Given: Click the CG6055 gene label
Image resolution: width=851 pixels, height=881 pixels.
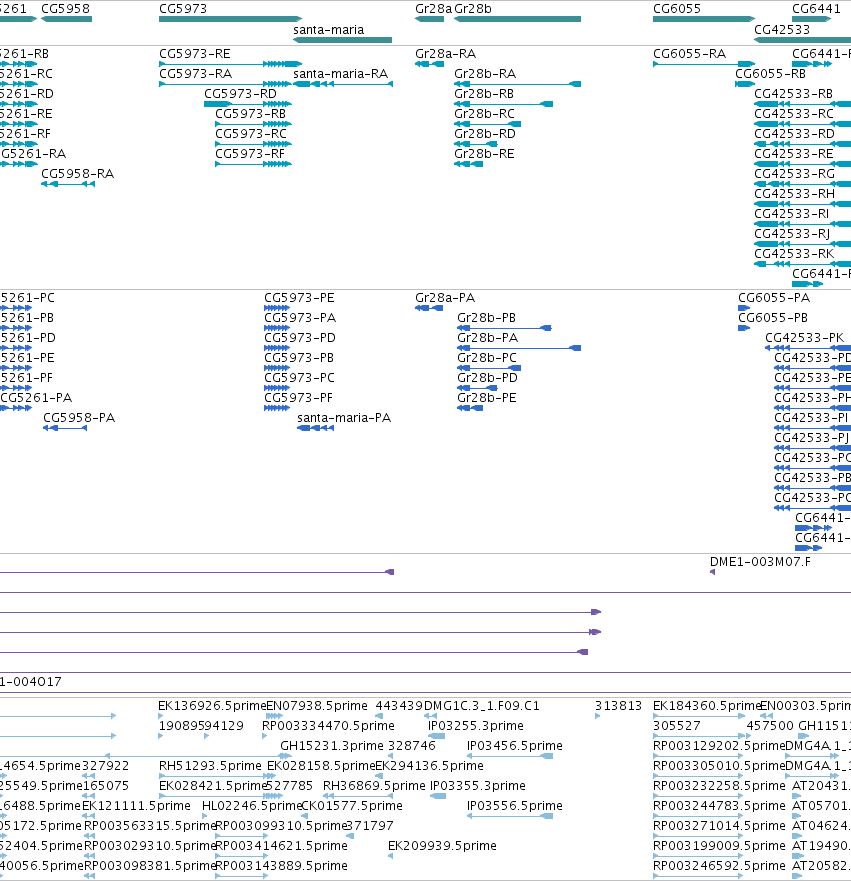Looking at the screenshot, I should tap(677, 8).
